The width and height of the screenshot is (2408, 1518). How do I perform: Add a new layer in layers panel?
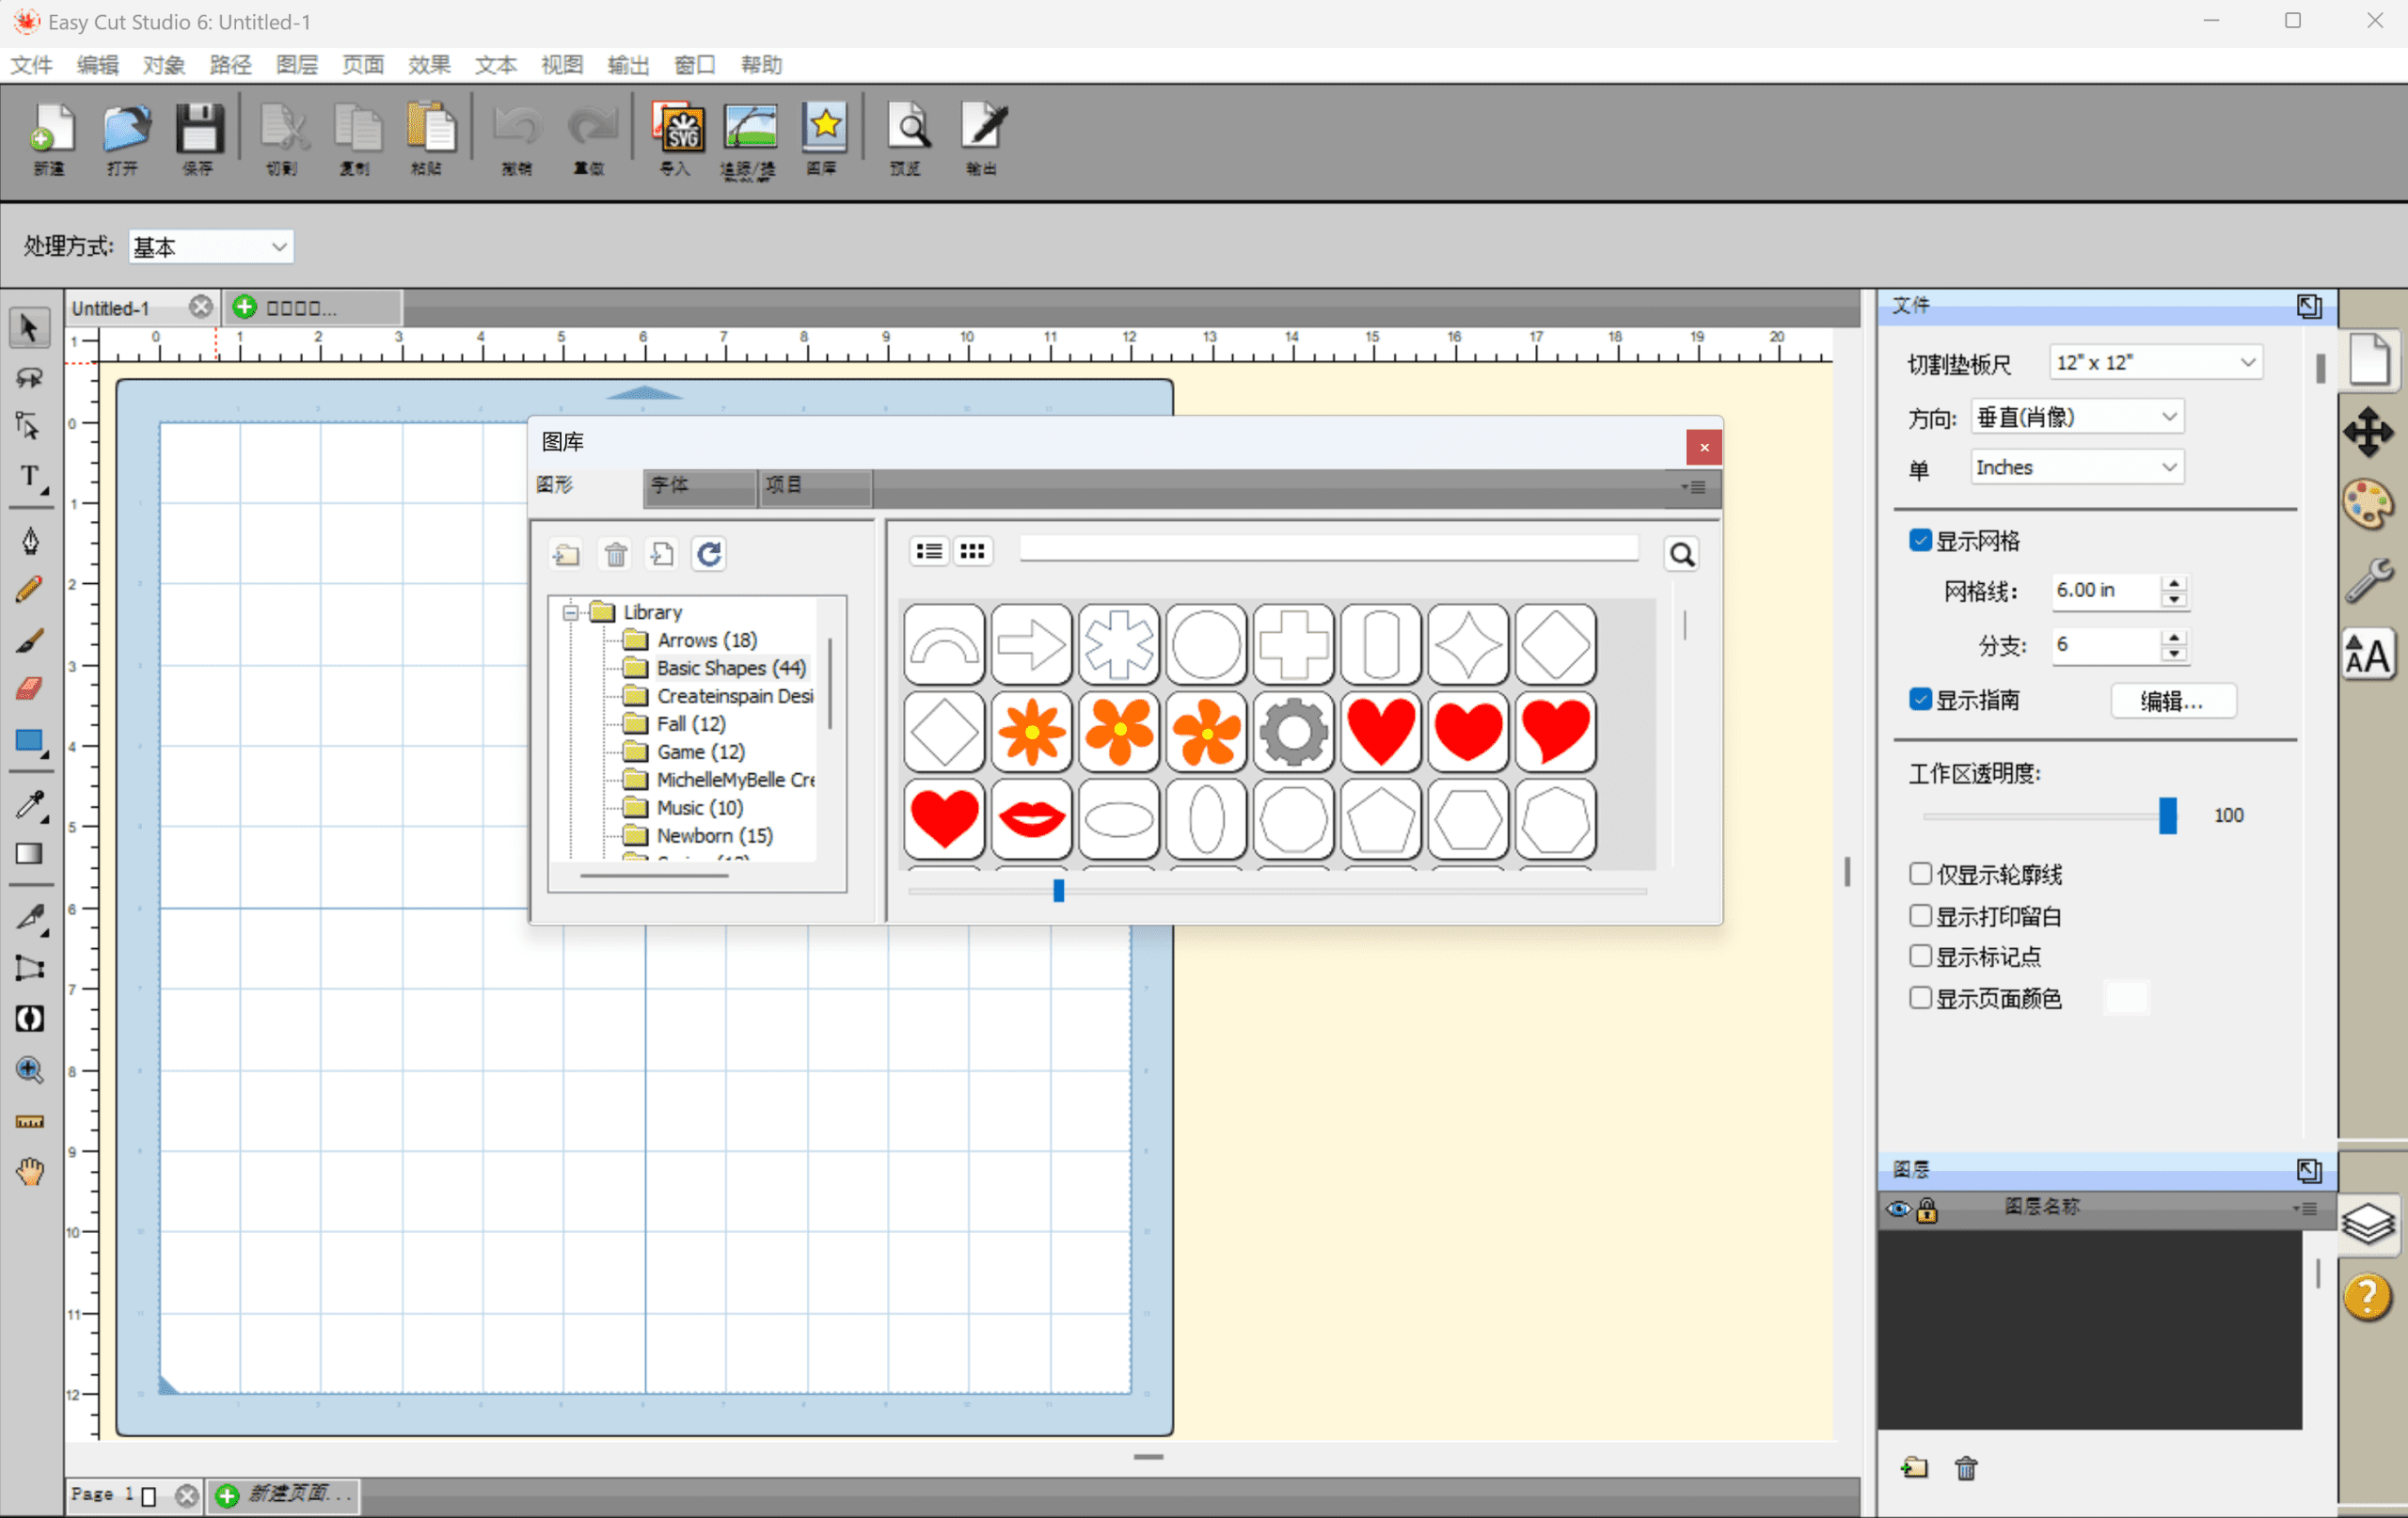pyautogui.click(x=1915, y=1468)
